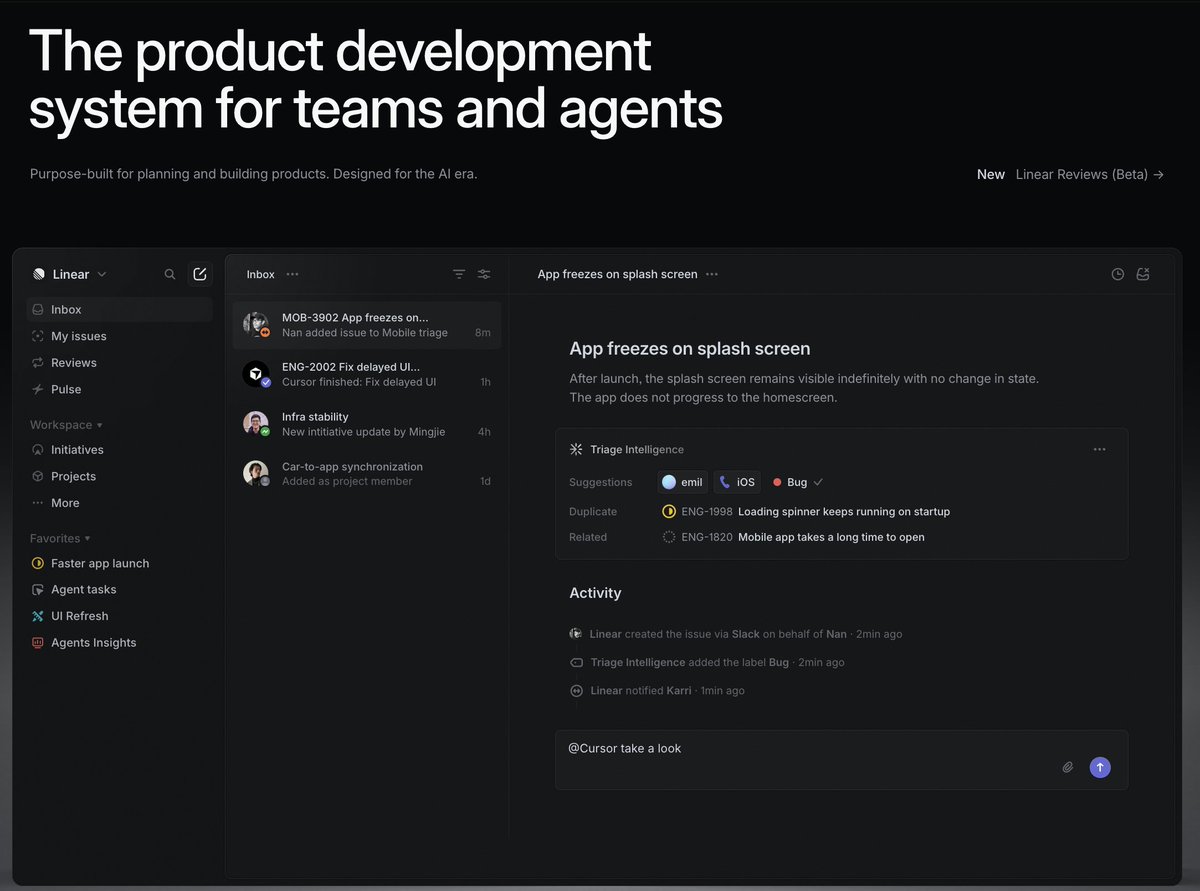
Task: Click the 'Added as project member' text
Action: click(347, 481)
